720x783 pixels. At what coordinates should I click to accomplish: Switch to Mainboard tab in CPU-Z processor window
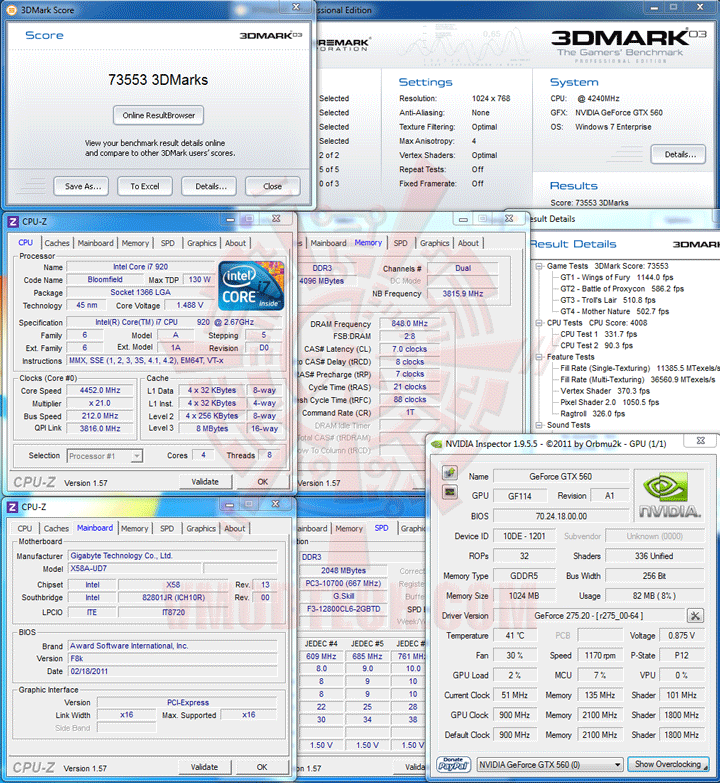coord(95,243)
